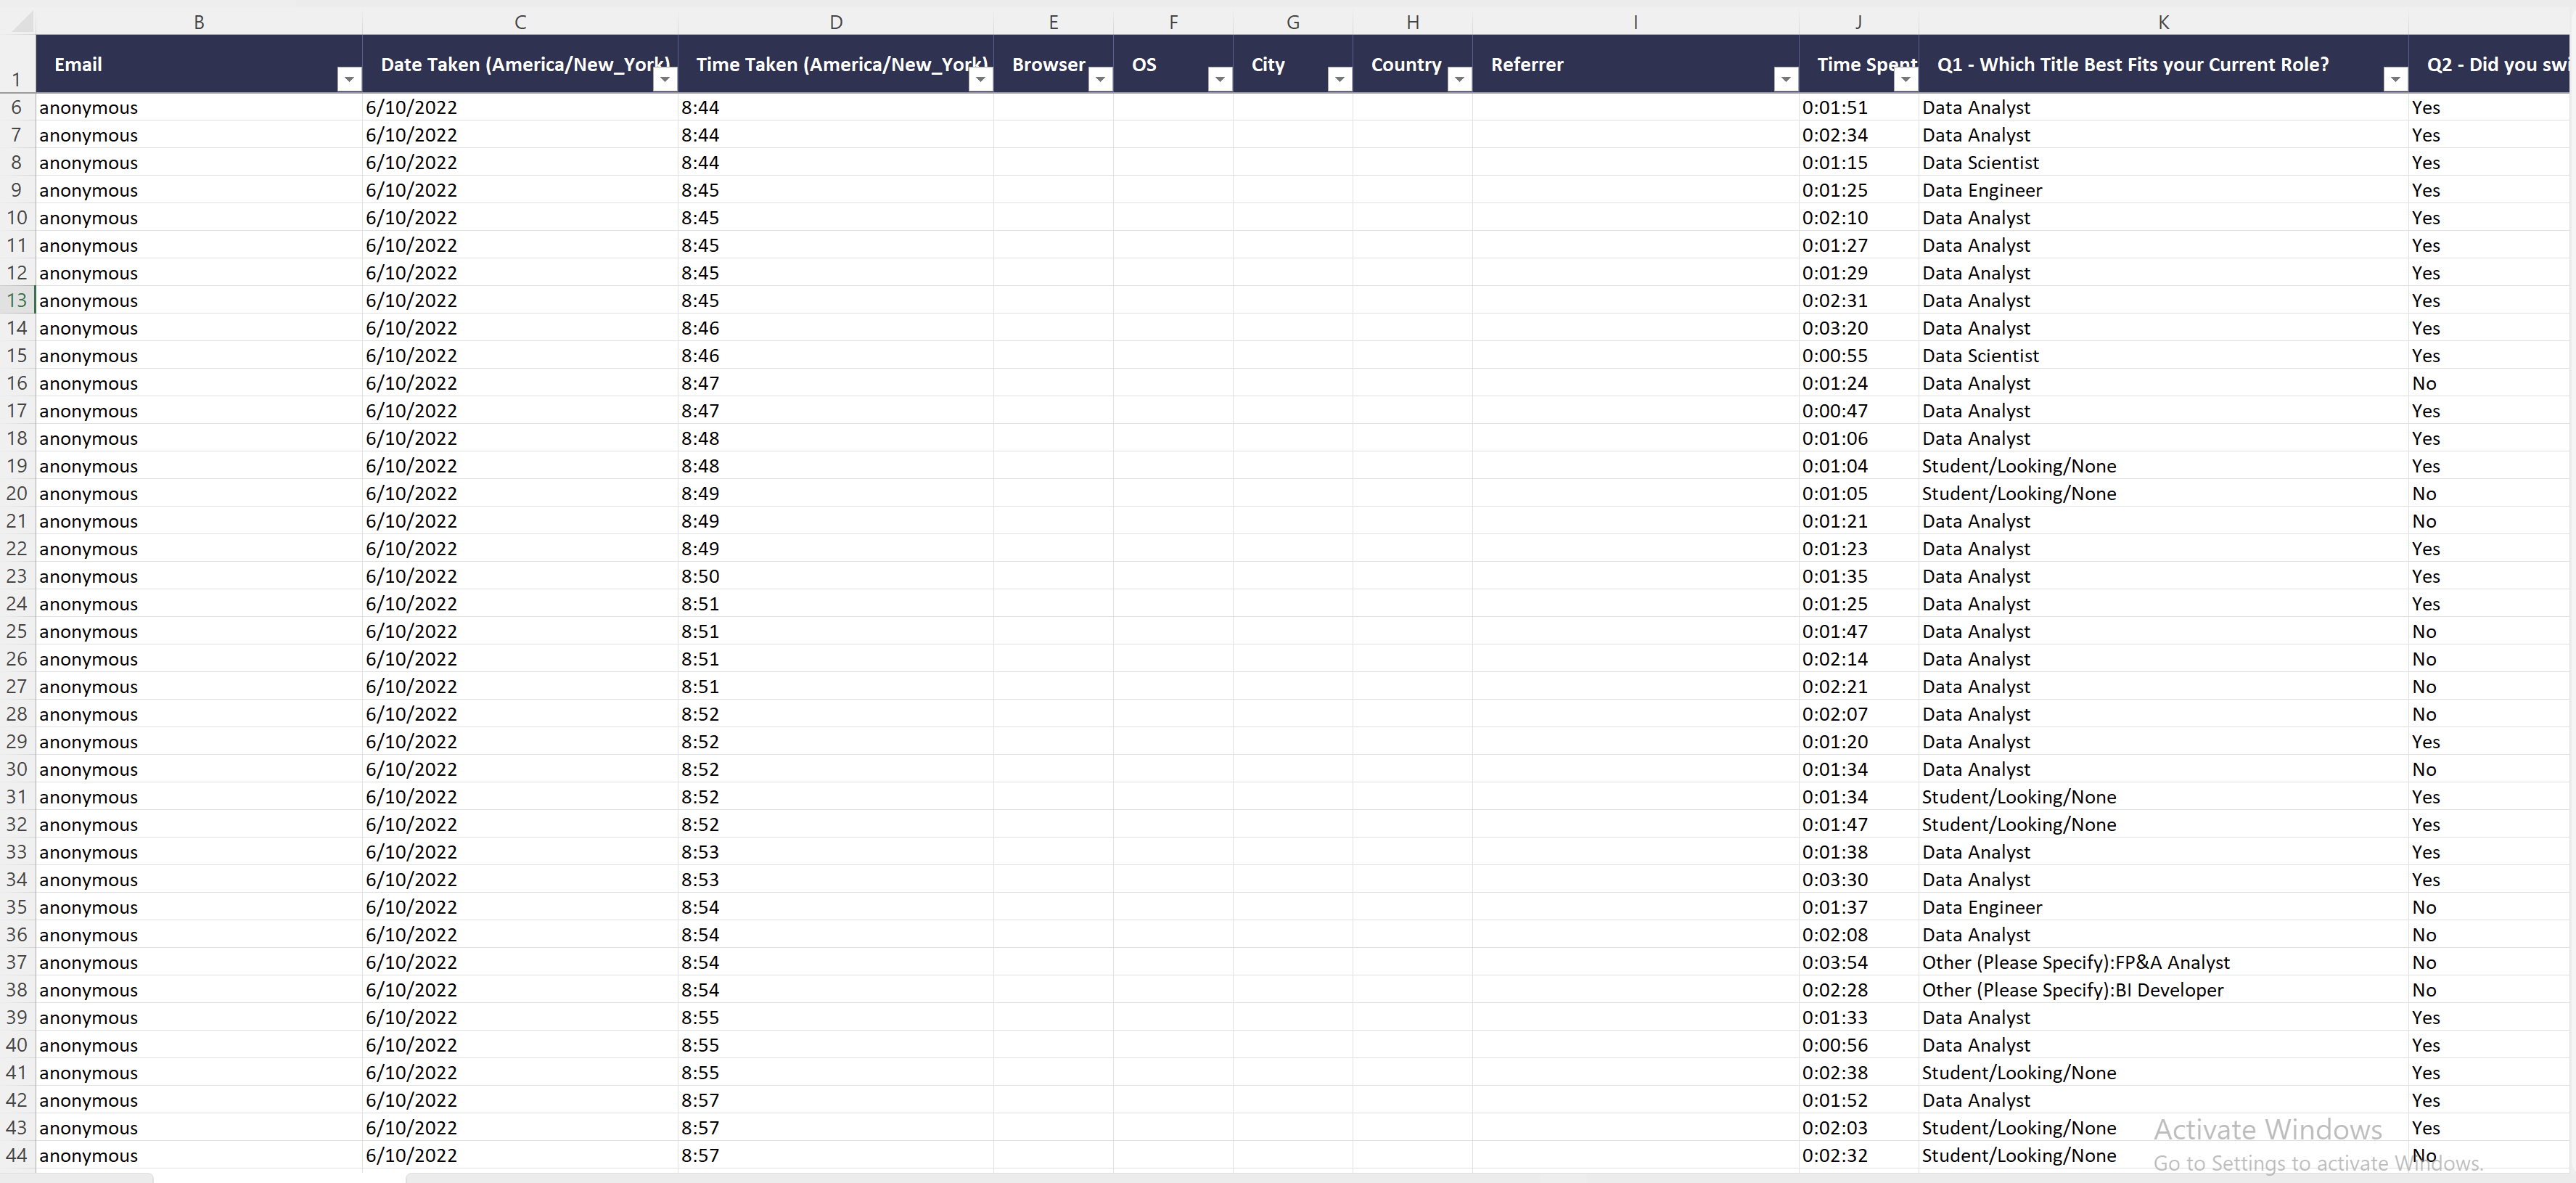Screen dimensions: 2576x1183
Task: Select row 37 header
Action: click(17, 962)
